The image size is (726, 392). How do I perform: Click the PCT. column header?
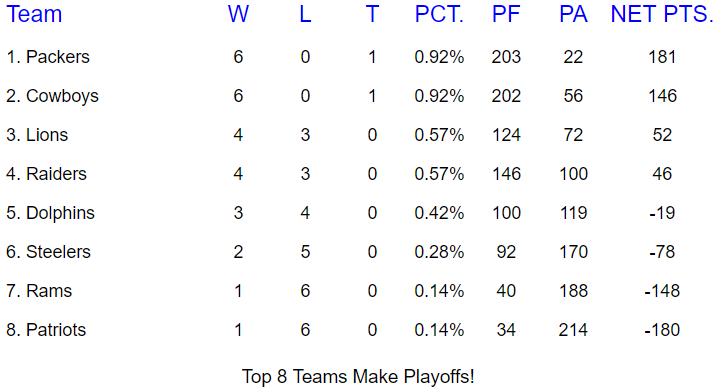coord(439,14)
